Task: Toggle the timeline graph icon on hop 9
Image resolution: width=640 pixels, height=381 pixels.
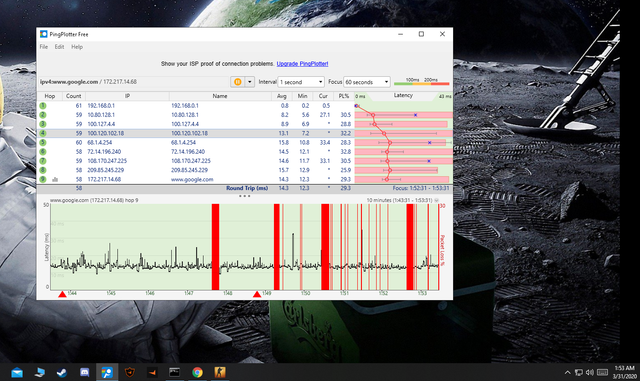Action: pyautogui.click(x=55, y=179)
